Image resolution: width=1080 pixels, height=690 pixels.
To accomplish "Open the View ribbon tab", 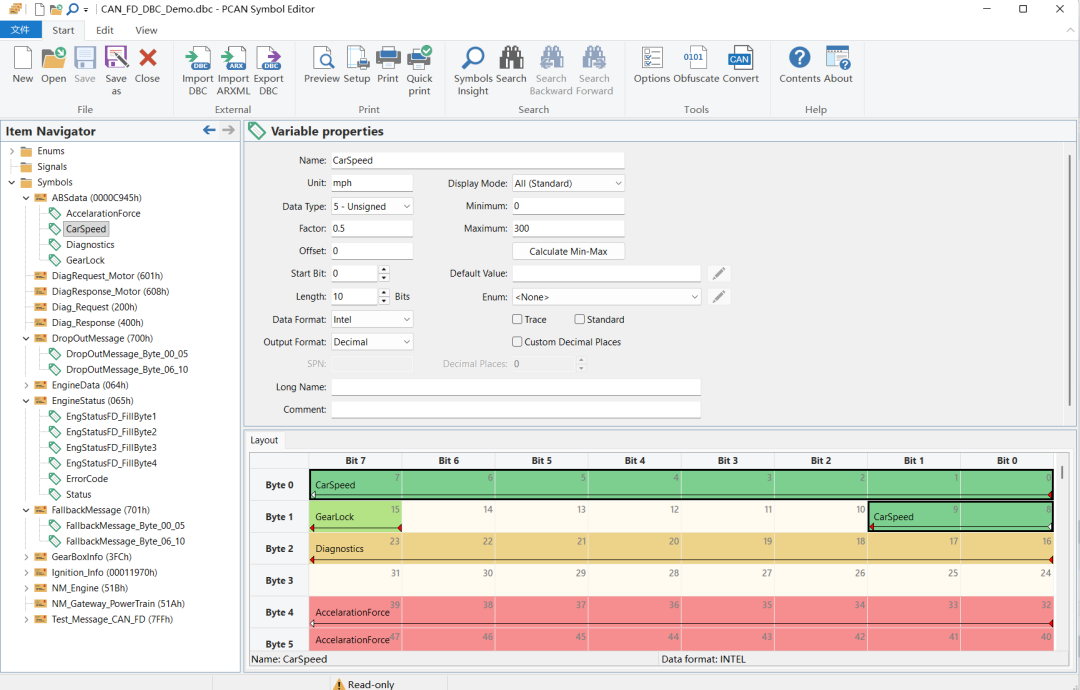I will pyautogui.click(x=146, y=30).
